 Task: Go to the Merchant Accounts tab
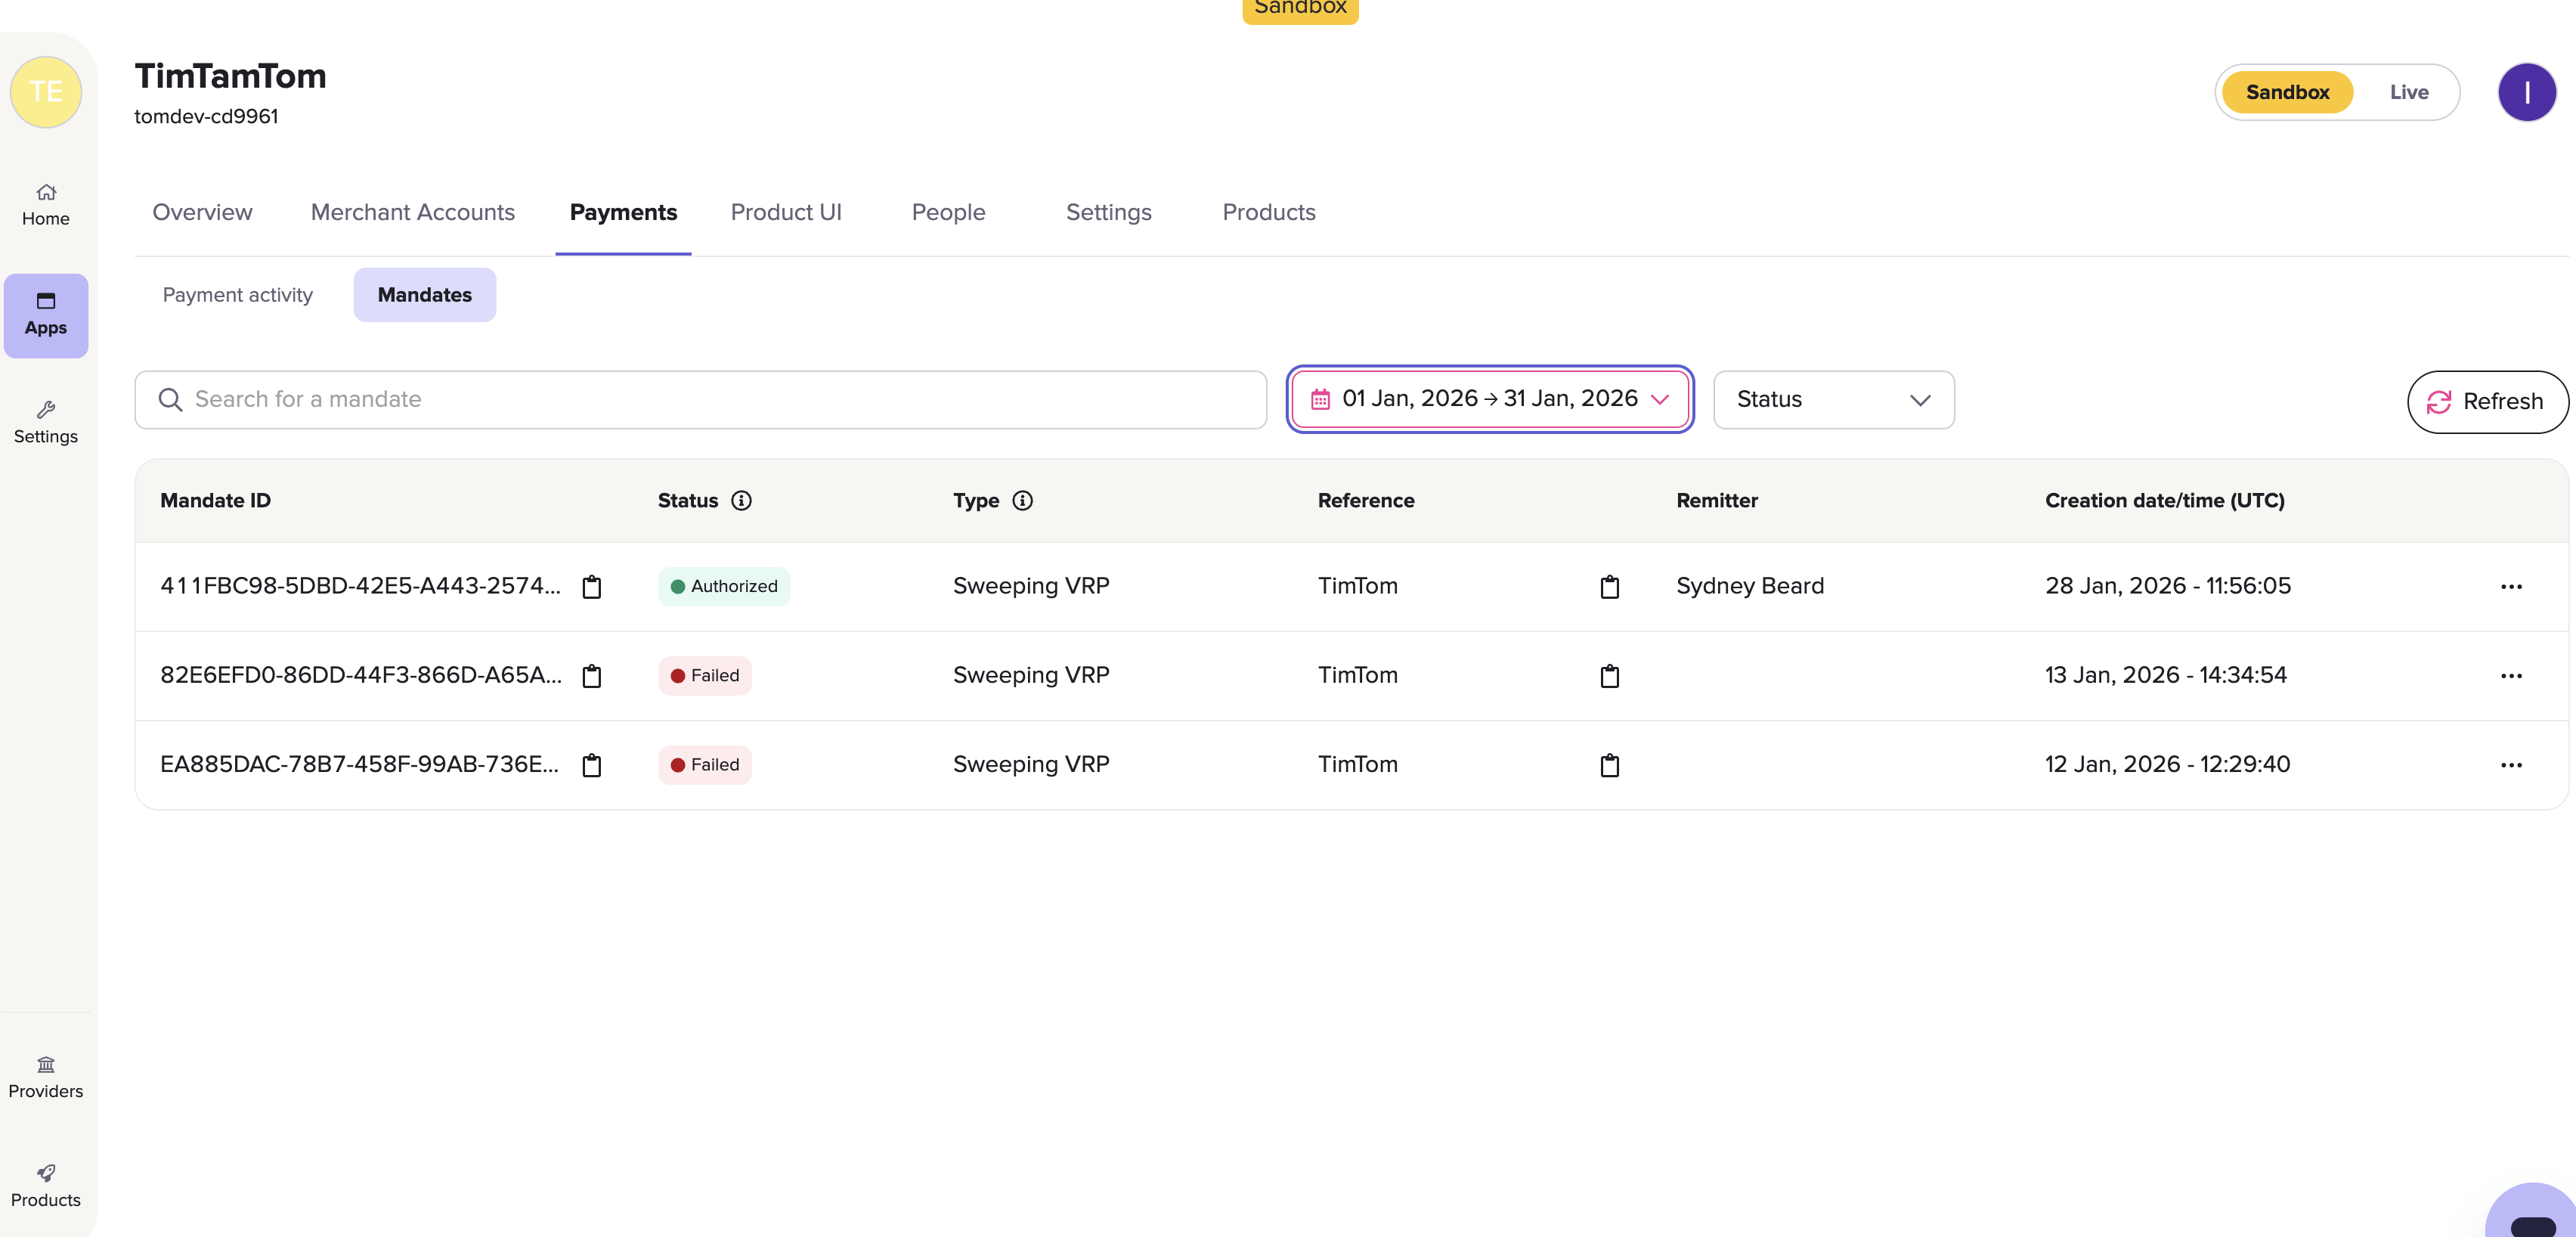point(412,212)
